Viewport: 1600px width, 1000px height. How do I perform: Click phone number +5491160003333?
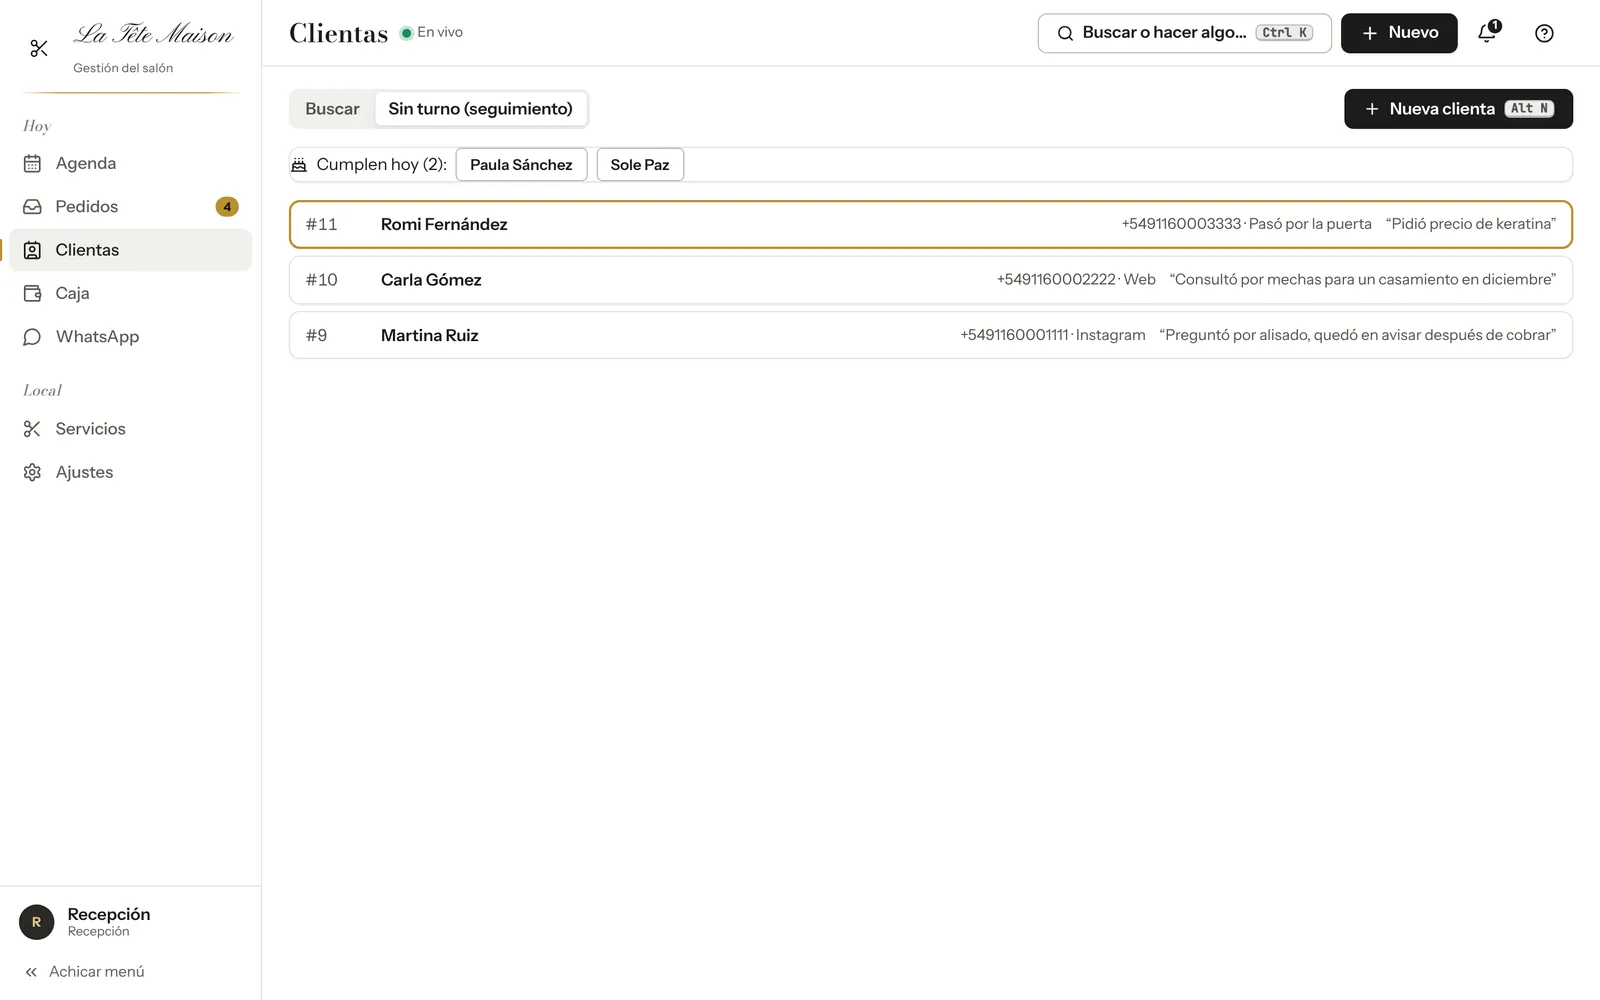[1181, 224]
